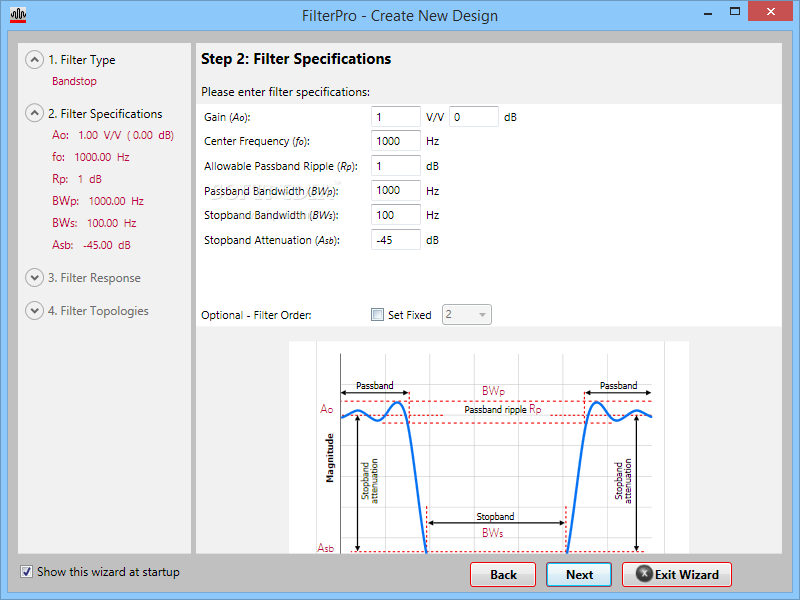Expand the 4. Filter Topologies section
Image resolution: width=800 pixels, height=600 pixels.
pyautogui.click(x=34, y=310)
